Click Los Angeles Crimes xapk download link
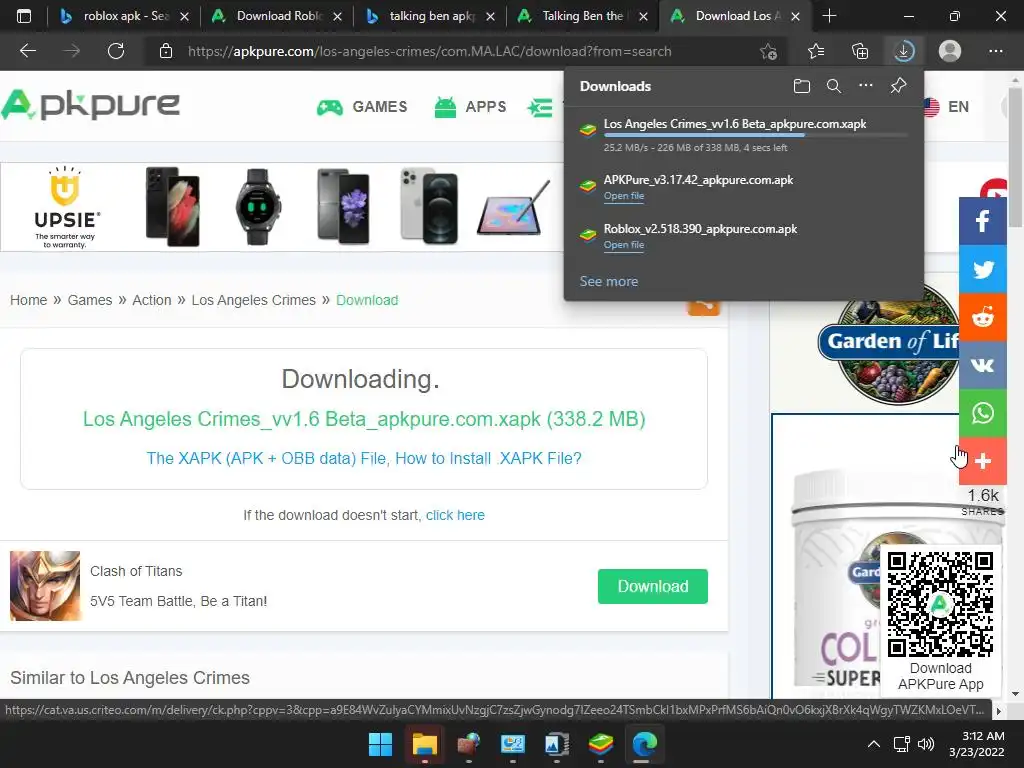 (364, 419)
